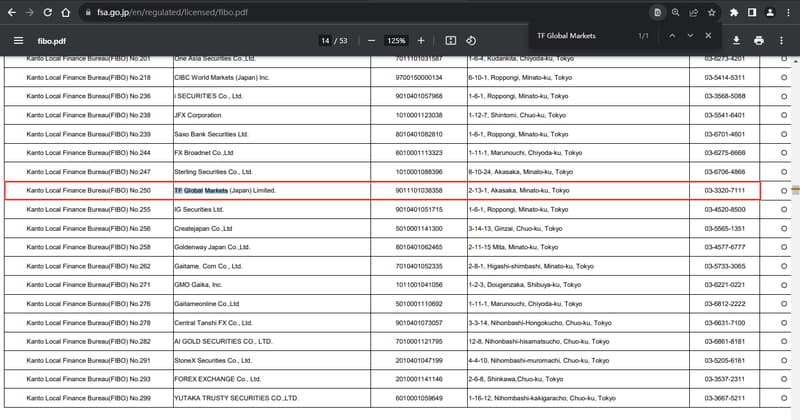This screenshot has height=420, width=800.
Task: Close the find bar
Action: (708, 36)
